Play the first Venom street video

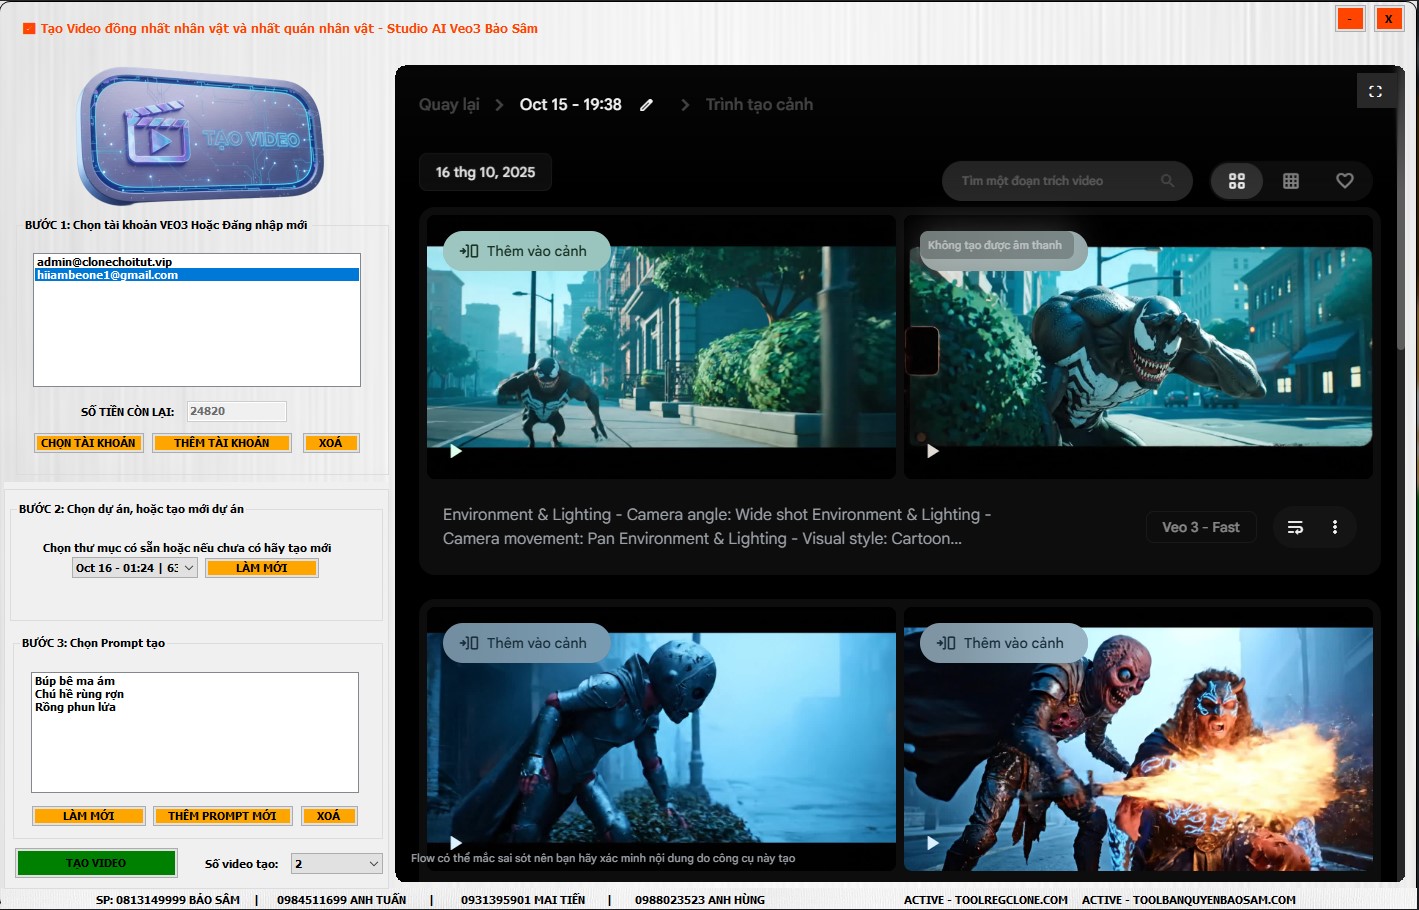tap(456, 451)
